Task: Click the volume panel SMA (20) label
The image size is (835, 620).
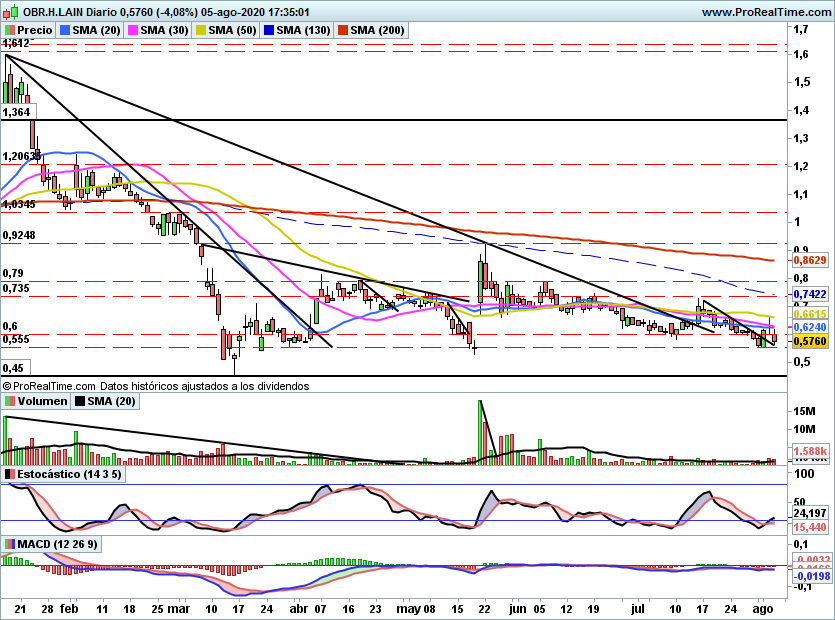Action: [x=107, y=401]
